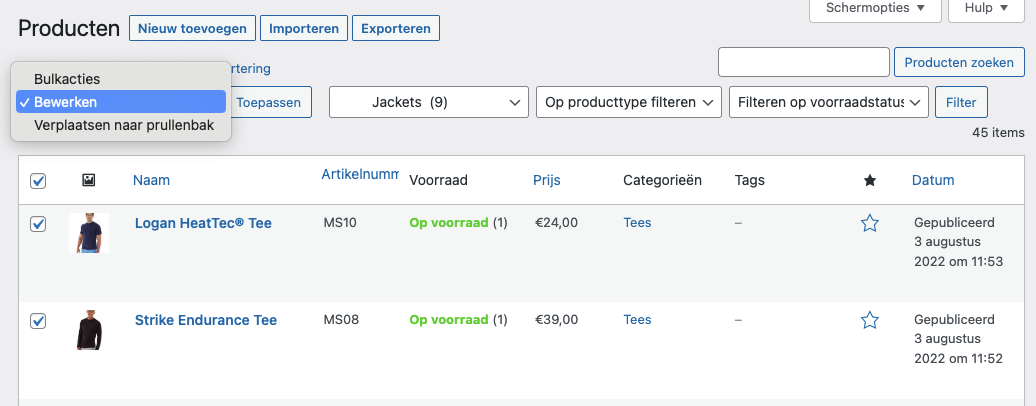Uncheck the Strike Endurance Tee row checkbox
1036x406 pixels.
tap(38, 321)
